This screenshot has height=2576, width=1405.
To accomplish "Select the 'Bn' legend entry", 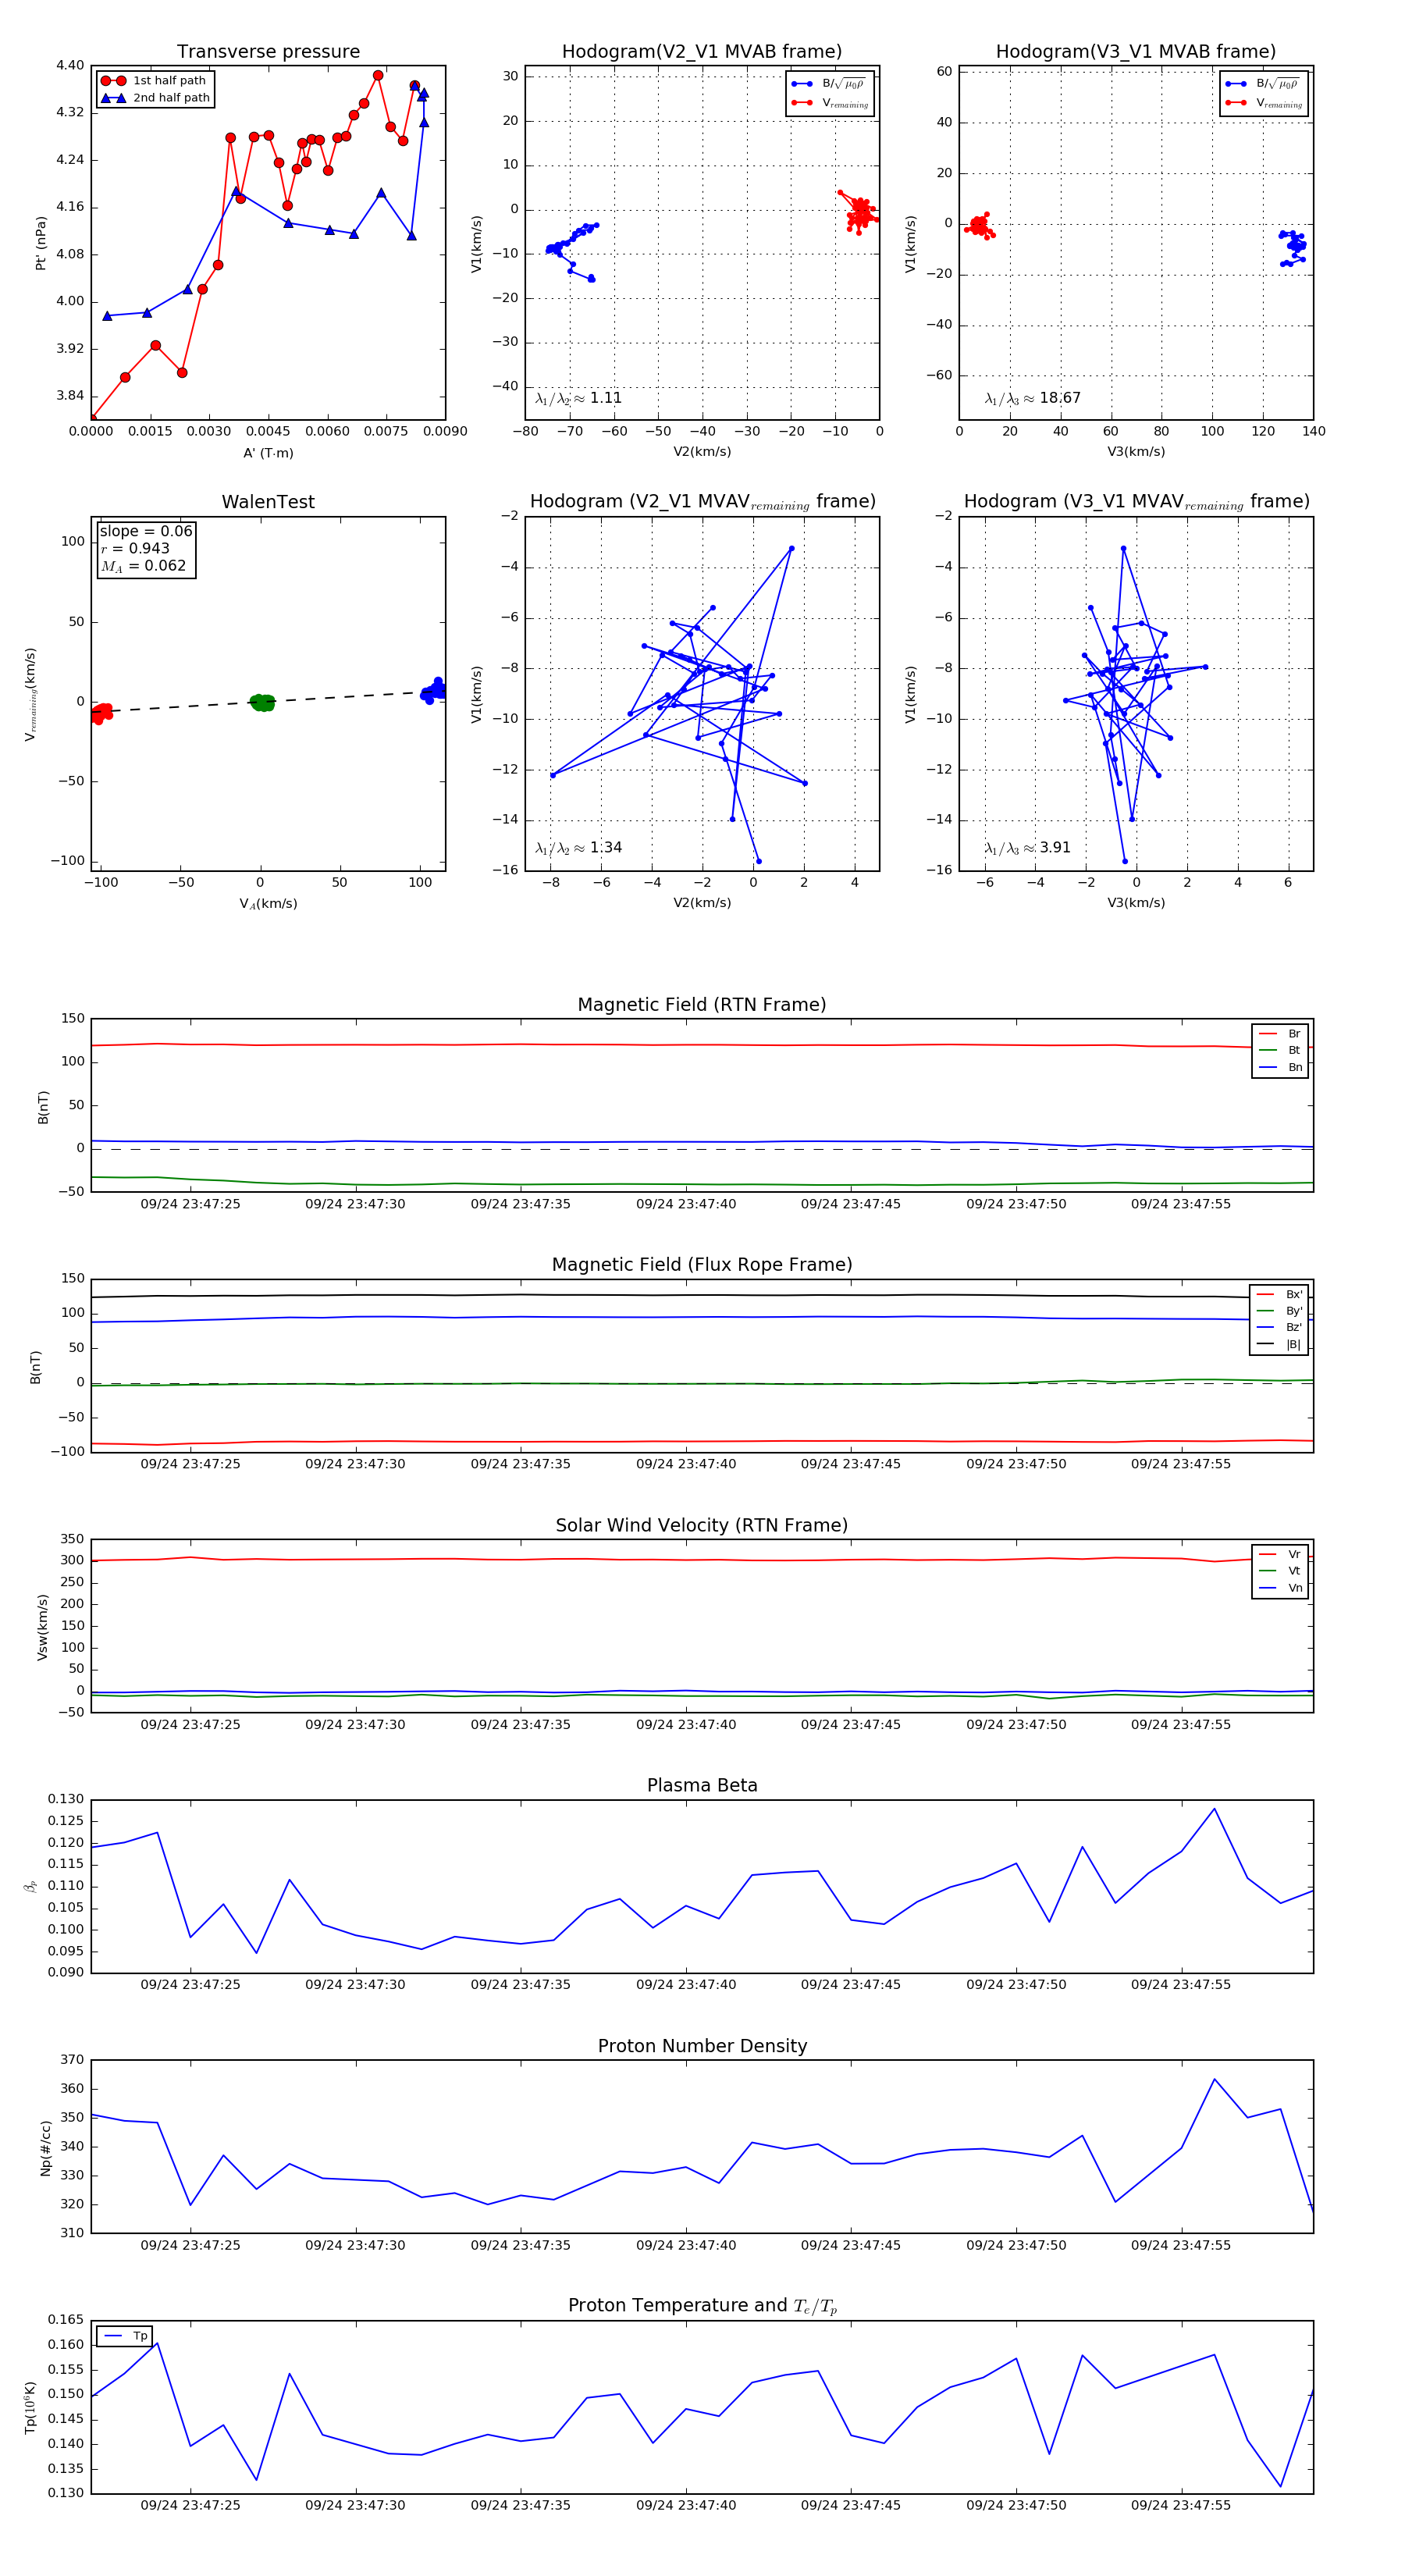I will [1280, 1067].
